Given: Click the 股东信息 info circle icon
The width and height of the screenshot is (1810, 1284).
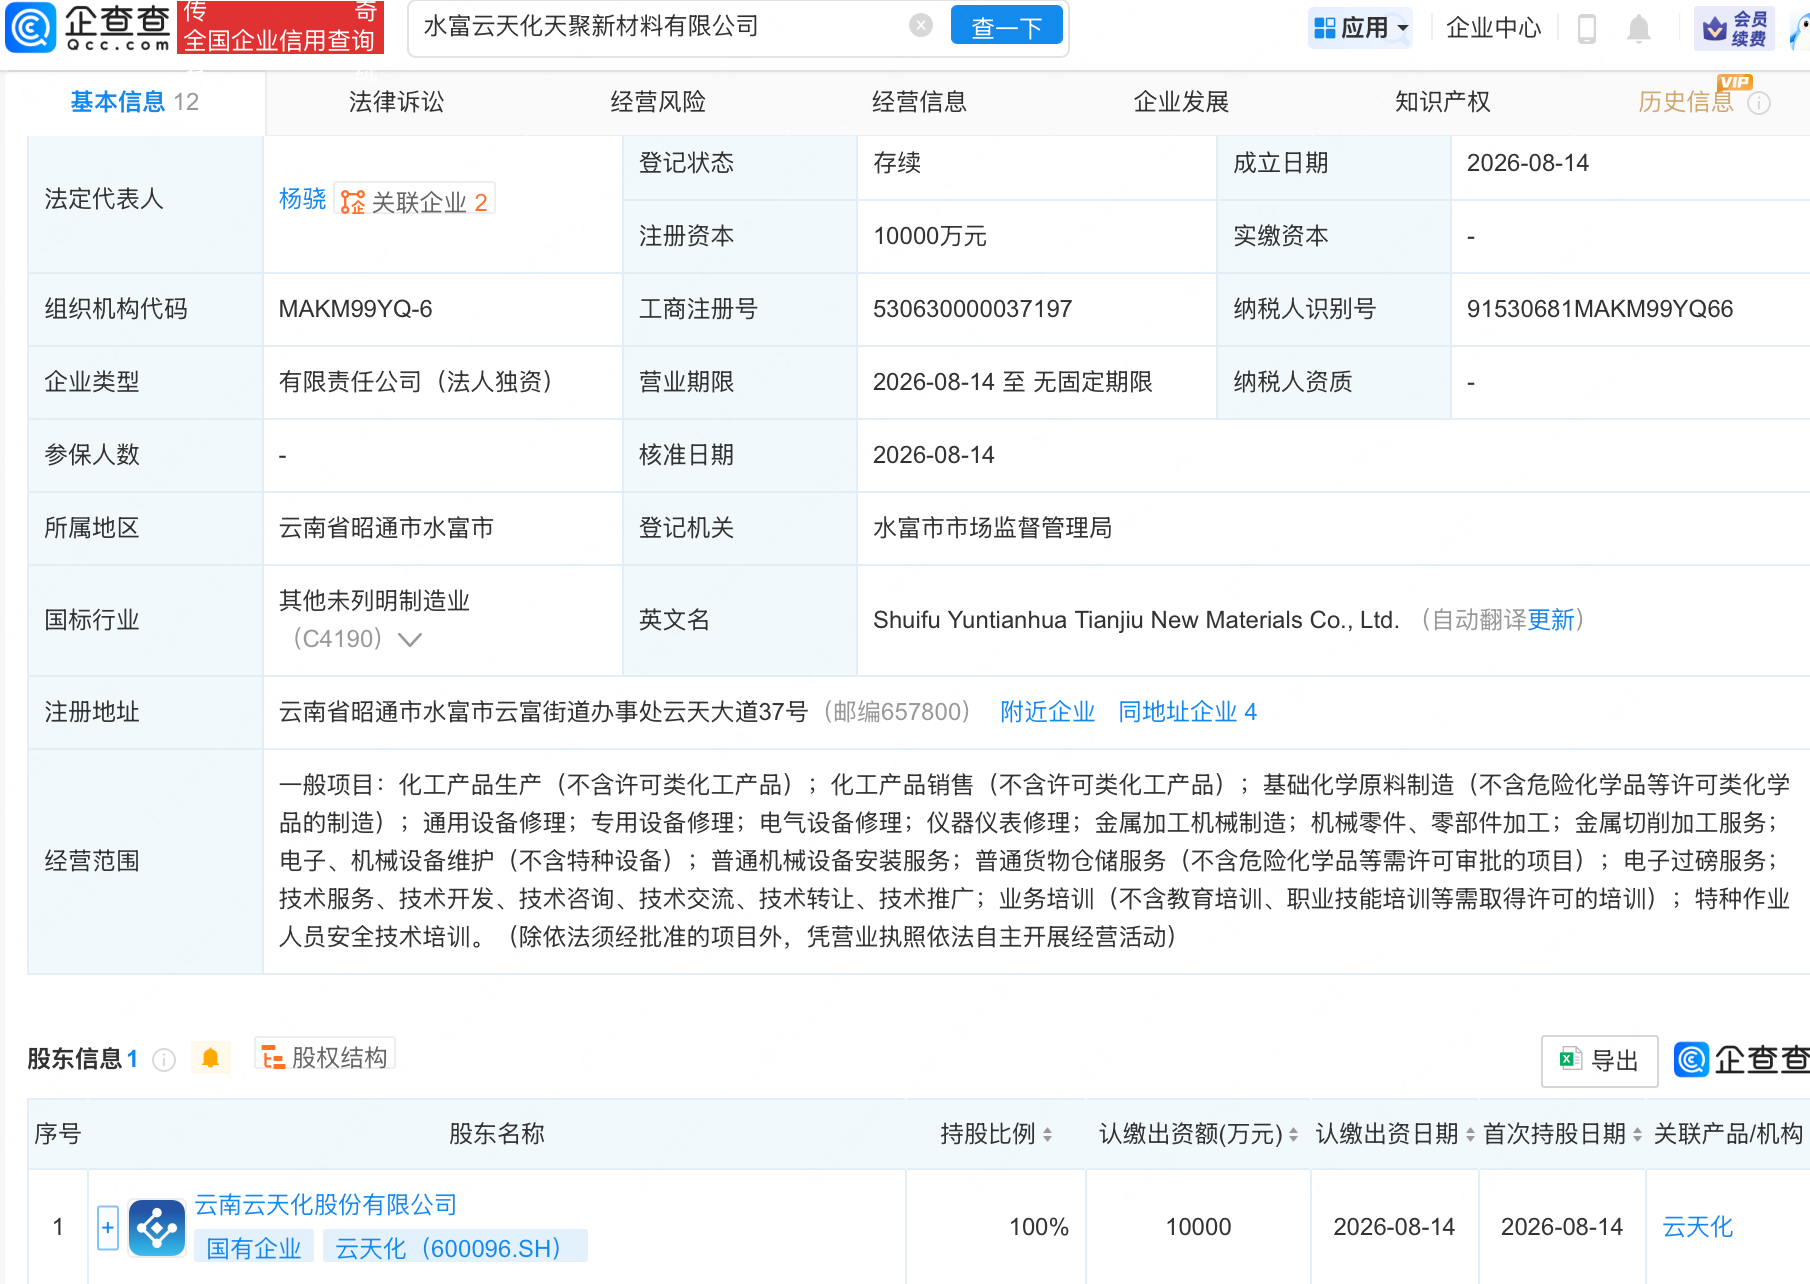Looking at the screenshot, I should pos(164,1059).
